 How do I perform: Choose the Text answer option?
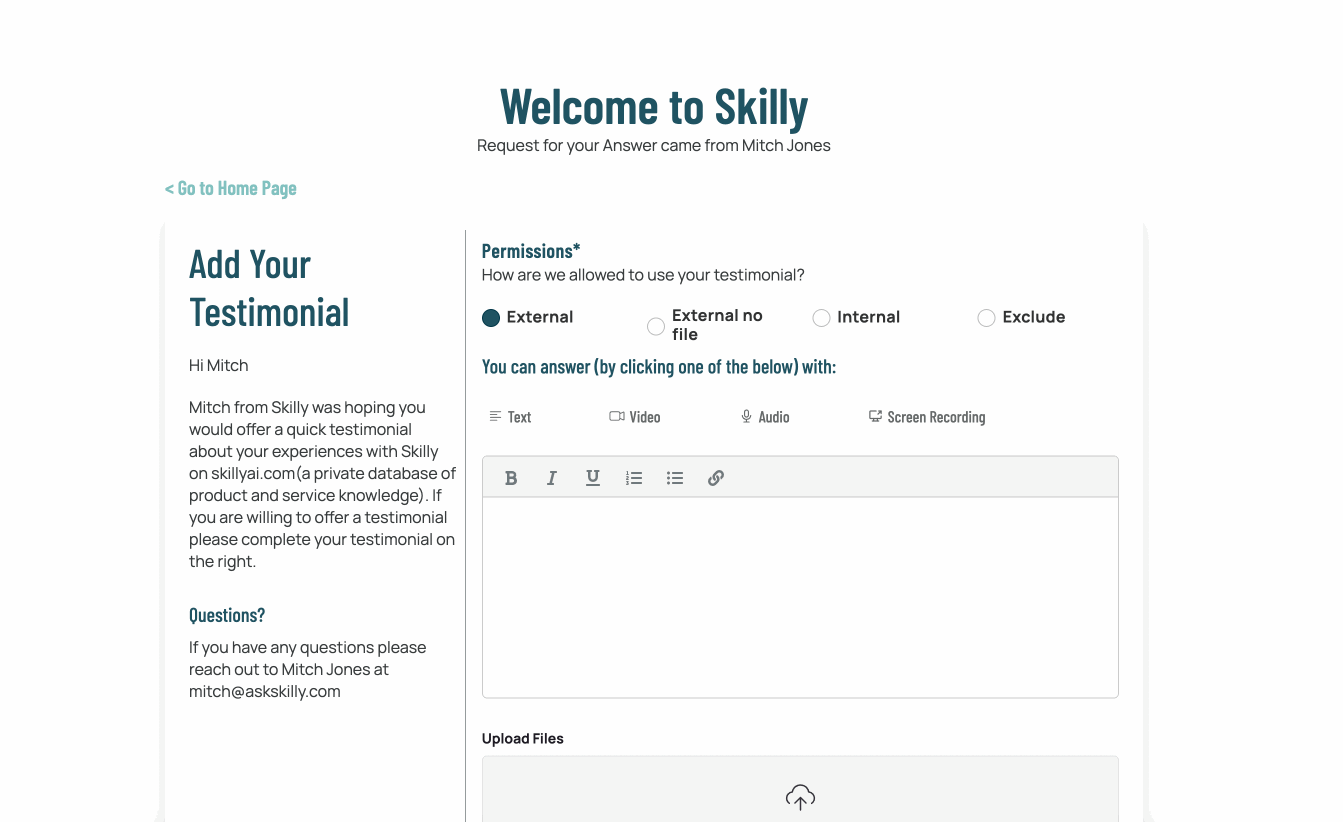pyautogui.click(x=510, y=417)
